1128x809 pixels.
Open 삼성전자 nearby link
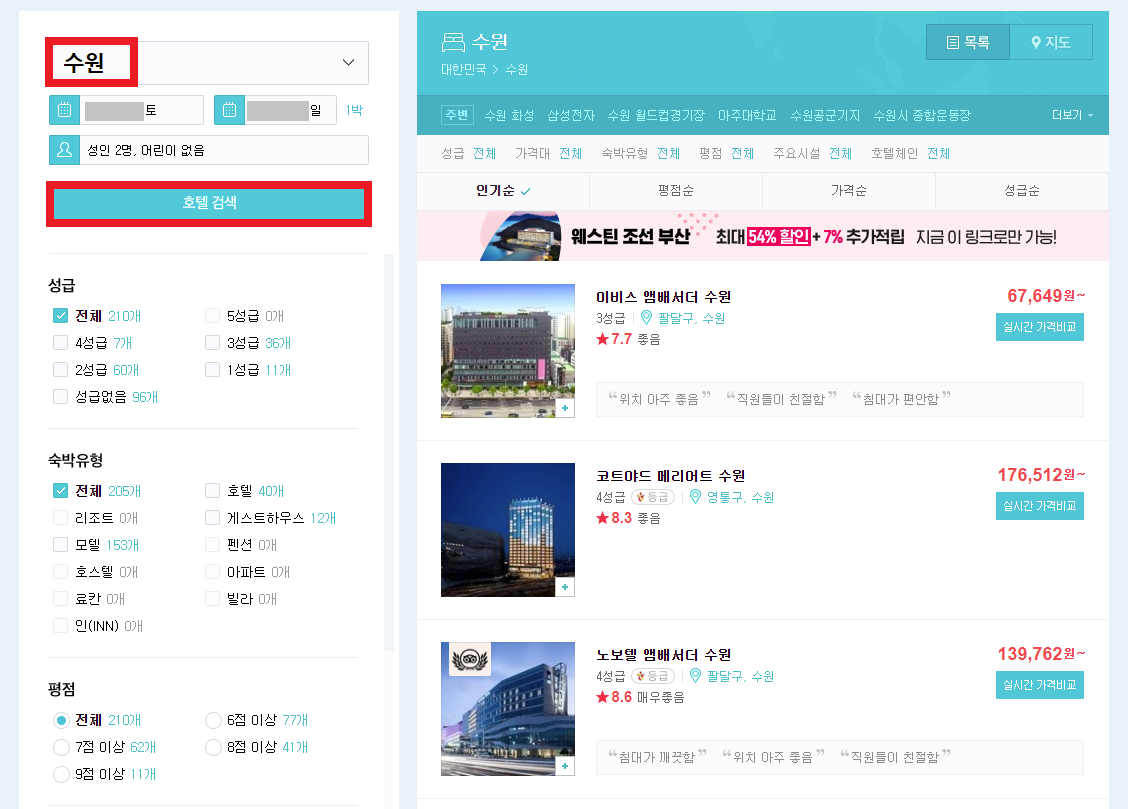point(571,115)
